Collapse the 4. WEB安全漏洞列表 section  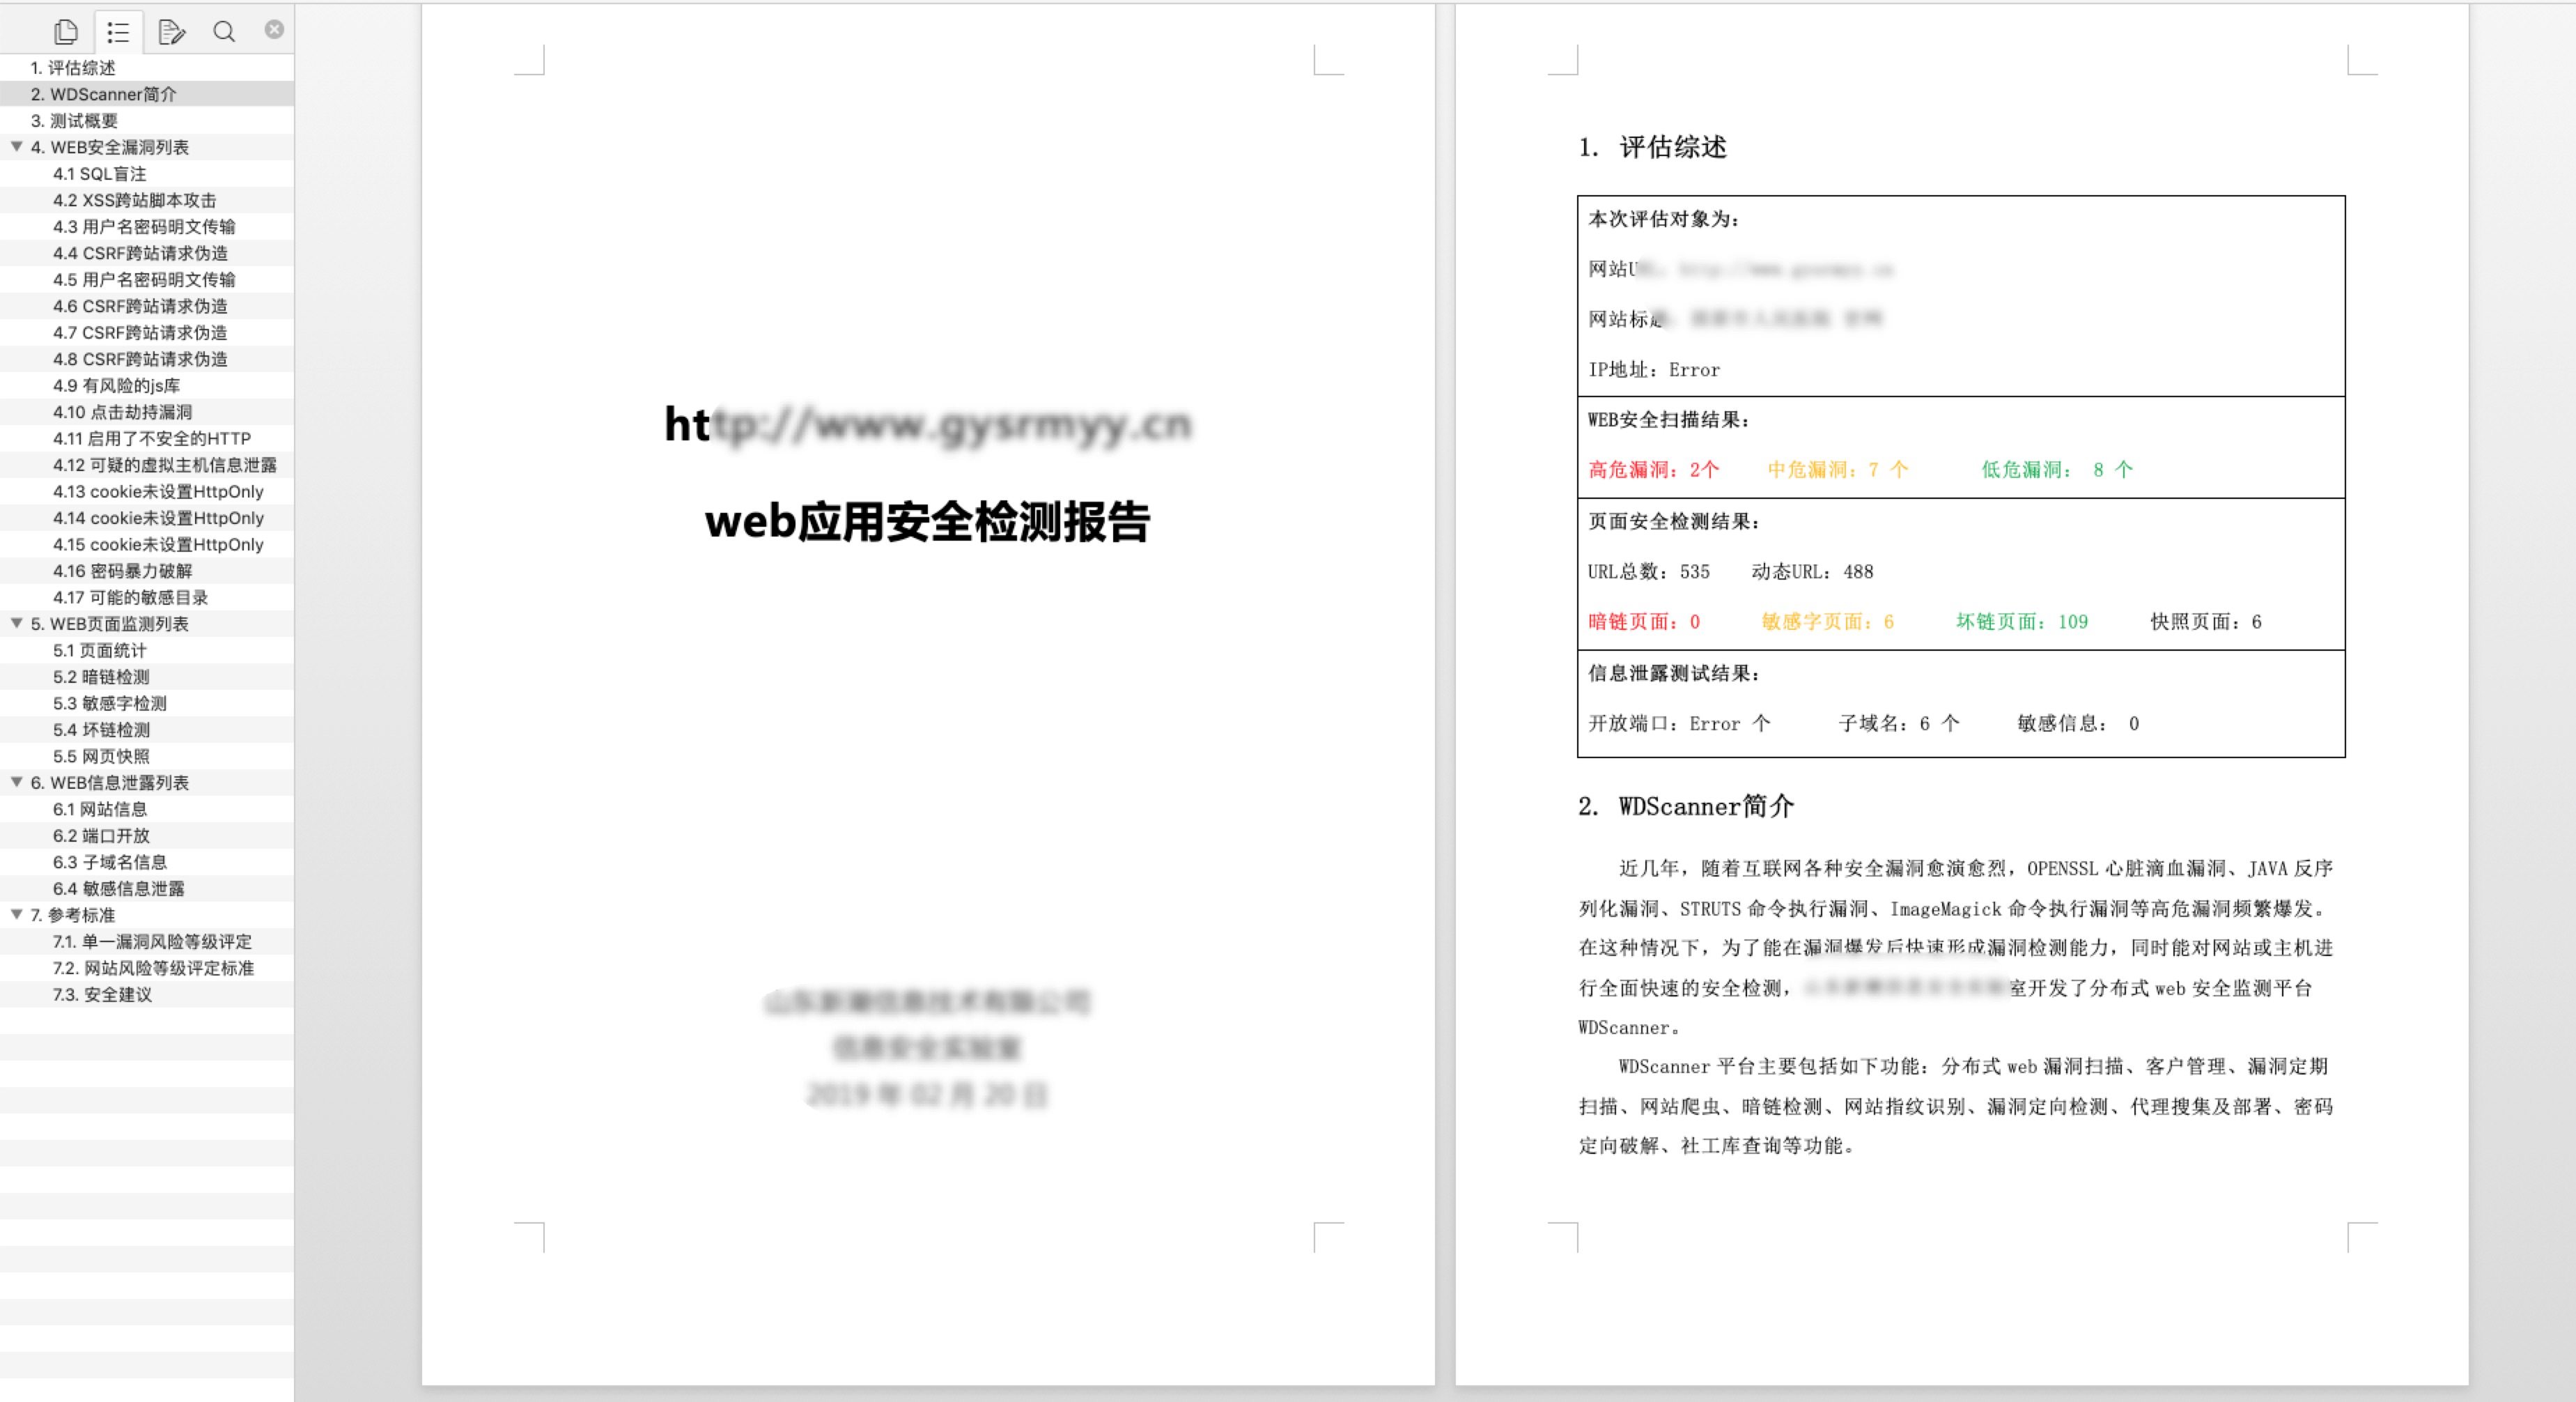(17, 146)
